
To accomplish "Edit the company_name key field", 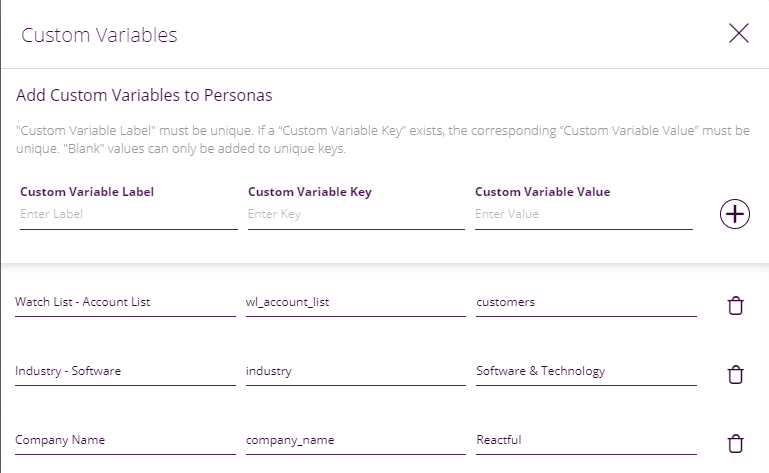I will pyautogui.click(x=356, y=441).
